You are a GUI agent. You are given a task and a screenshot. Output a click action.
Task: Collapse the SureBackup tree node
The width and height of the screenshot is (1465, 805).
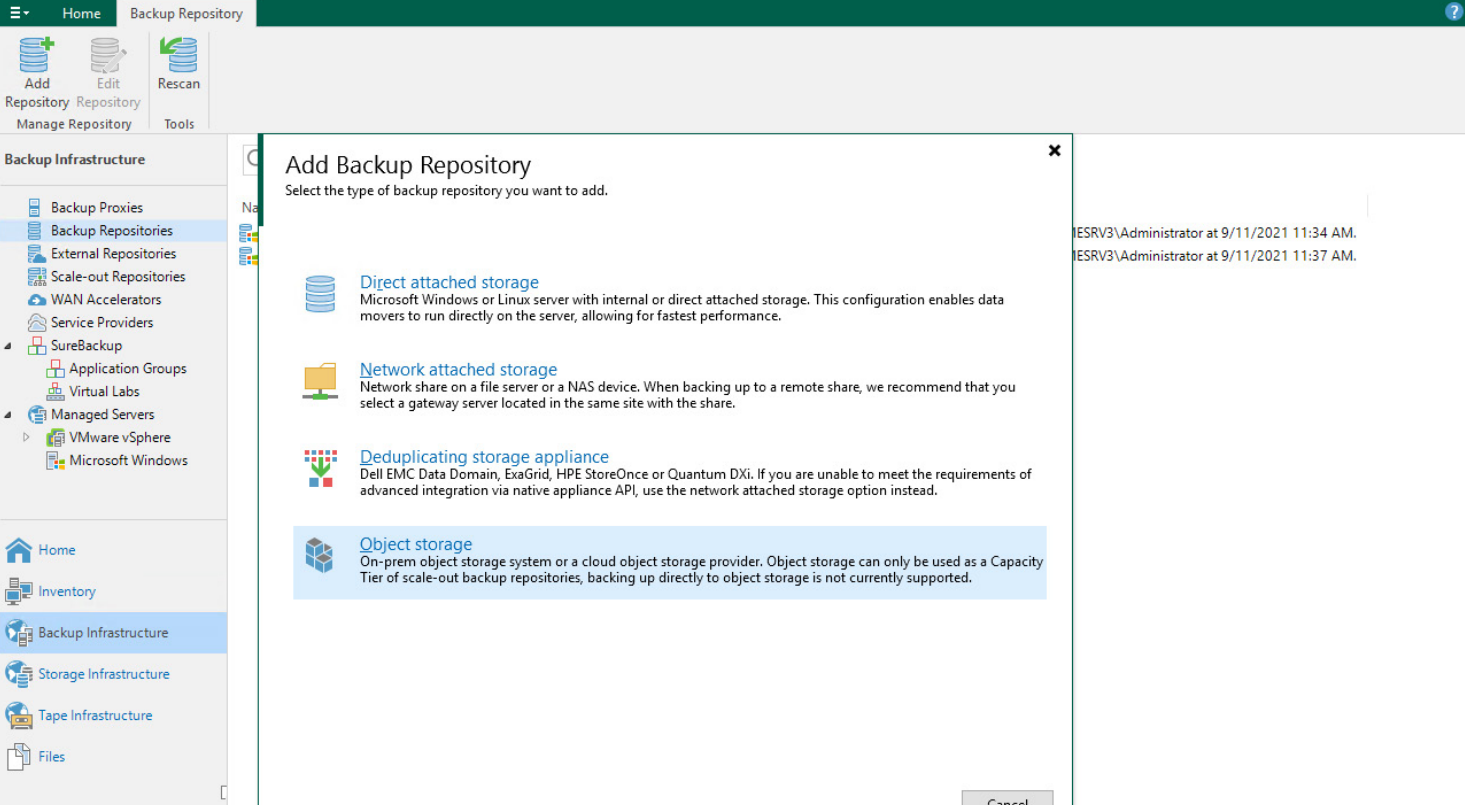tap(9, 346)
